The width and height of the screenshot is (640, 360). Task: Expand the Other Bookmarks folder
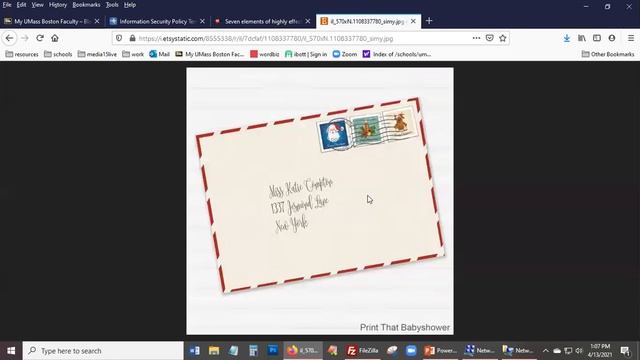coord(608,54)
